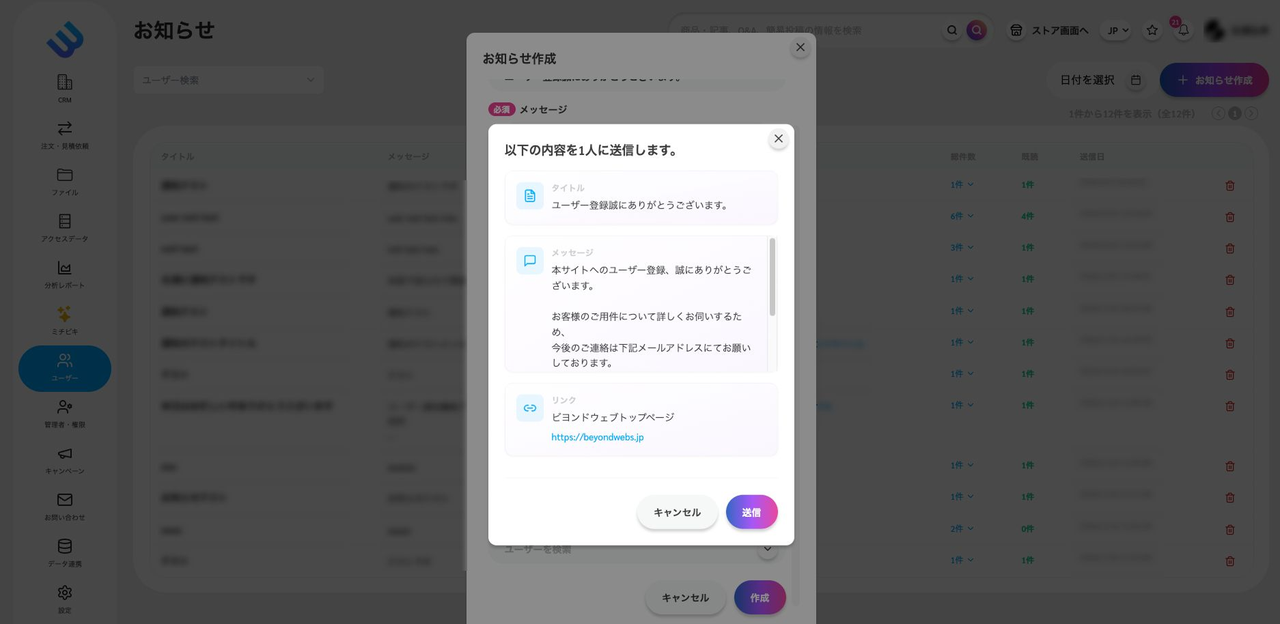Close the send confirmation dialog with X
The height and width of the screenshot is (624, 1280).
pos(778,139)
